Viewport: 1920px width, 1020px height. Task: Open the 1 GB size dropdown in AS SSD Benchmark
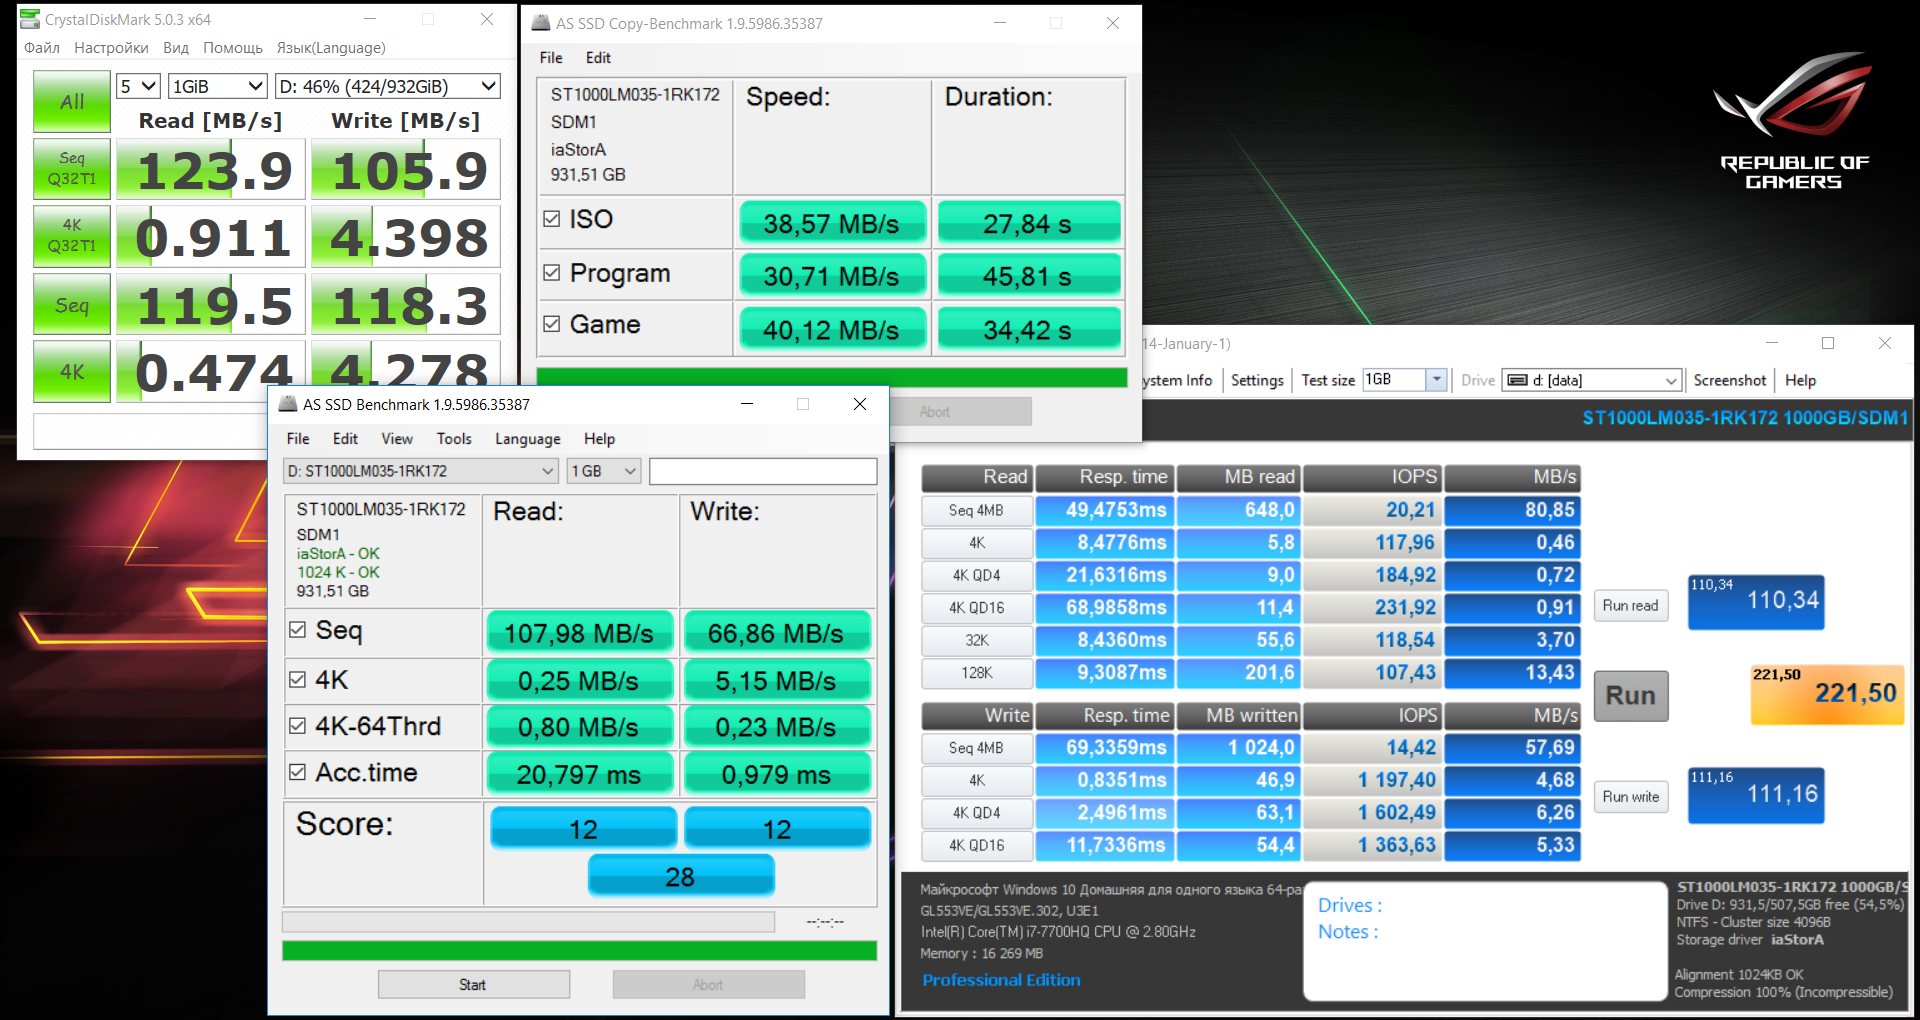(603, 471)
